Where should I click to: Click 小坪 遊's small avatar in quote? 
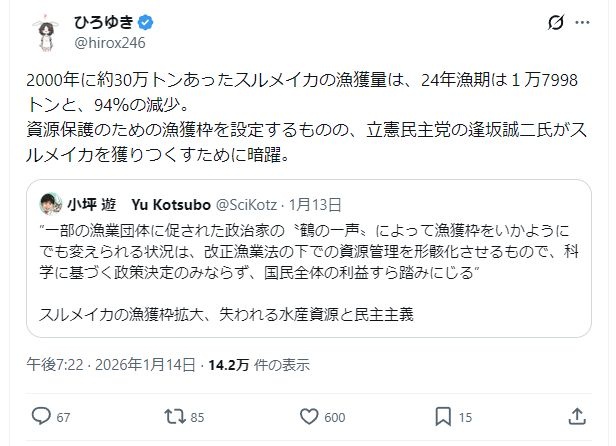[x=50, y=204]
